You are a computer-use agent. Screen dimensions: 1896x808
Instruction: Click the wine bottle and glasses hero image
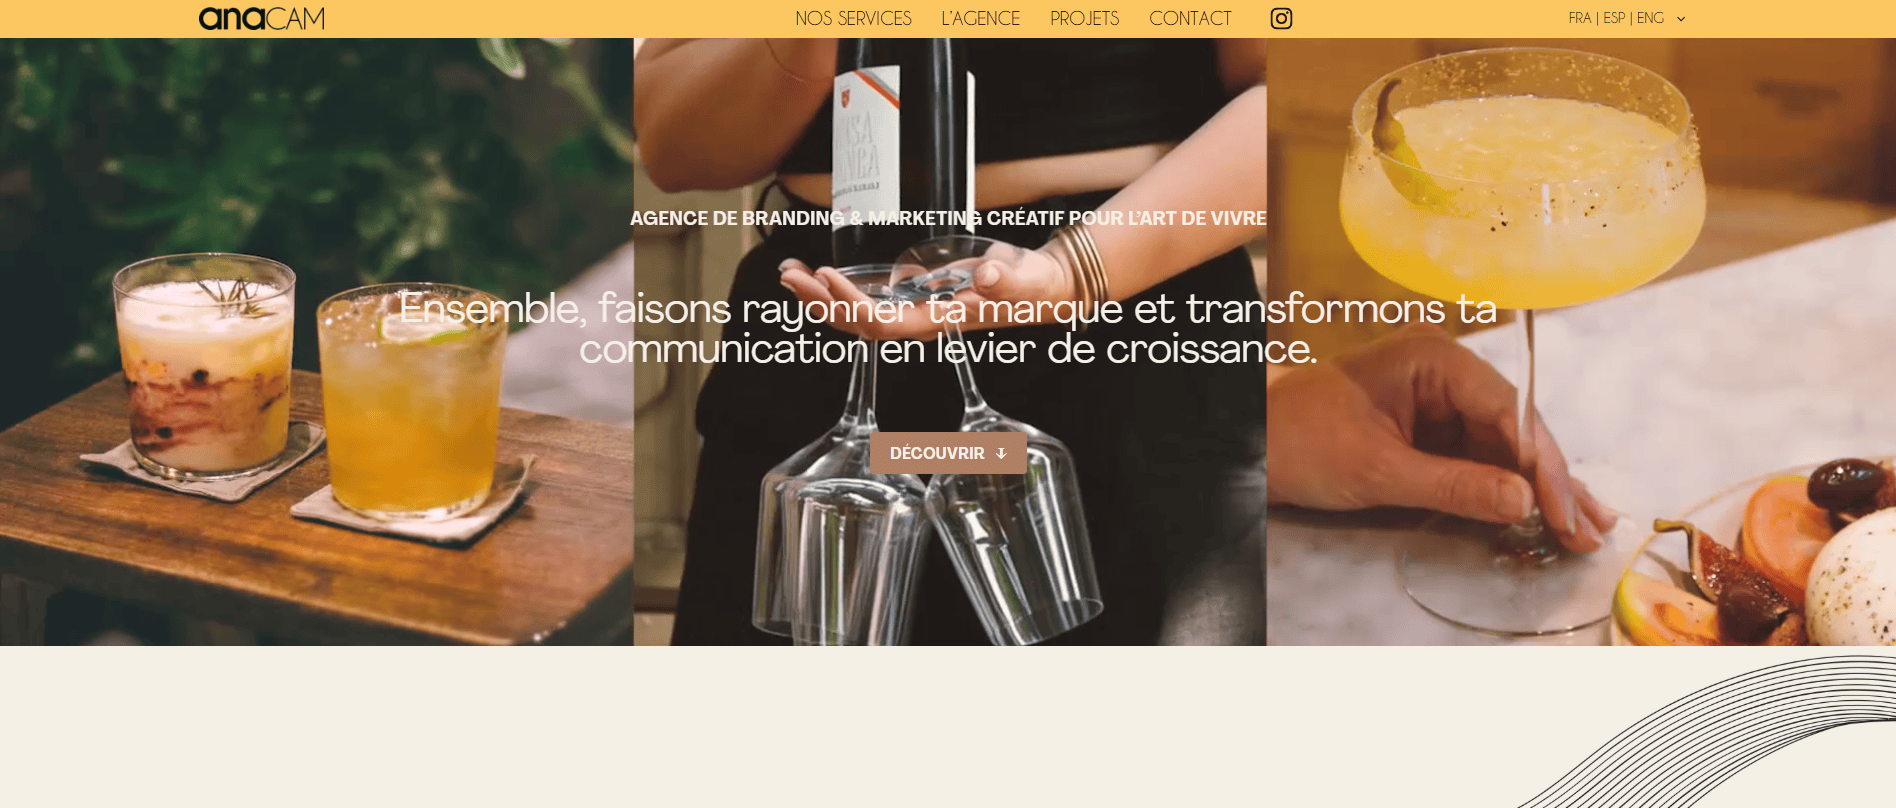pyautogui.click(x=950, y=342)
